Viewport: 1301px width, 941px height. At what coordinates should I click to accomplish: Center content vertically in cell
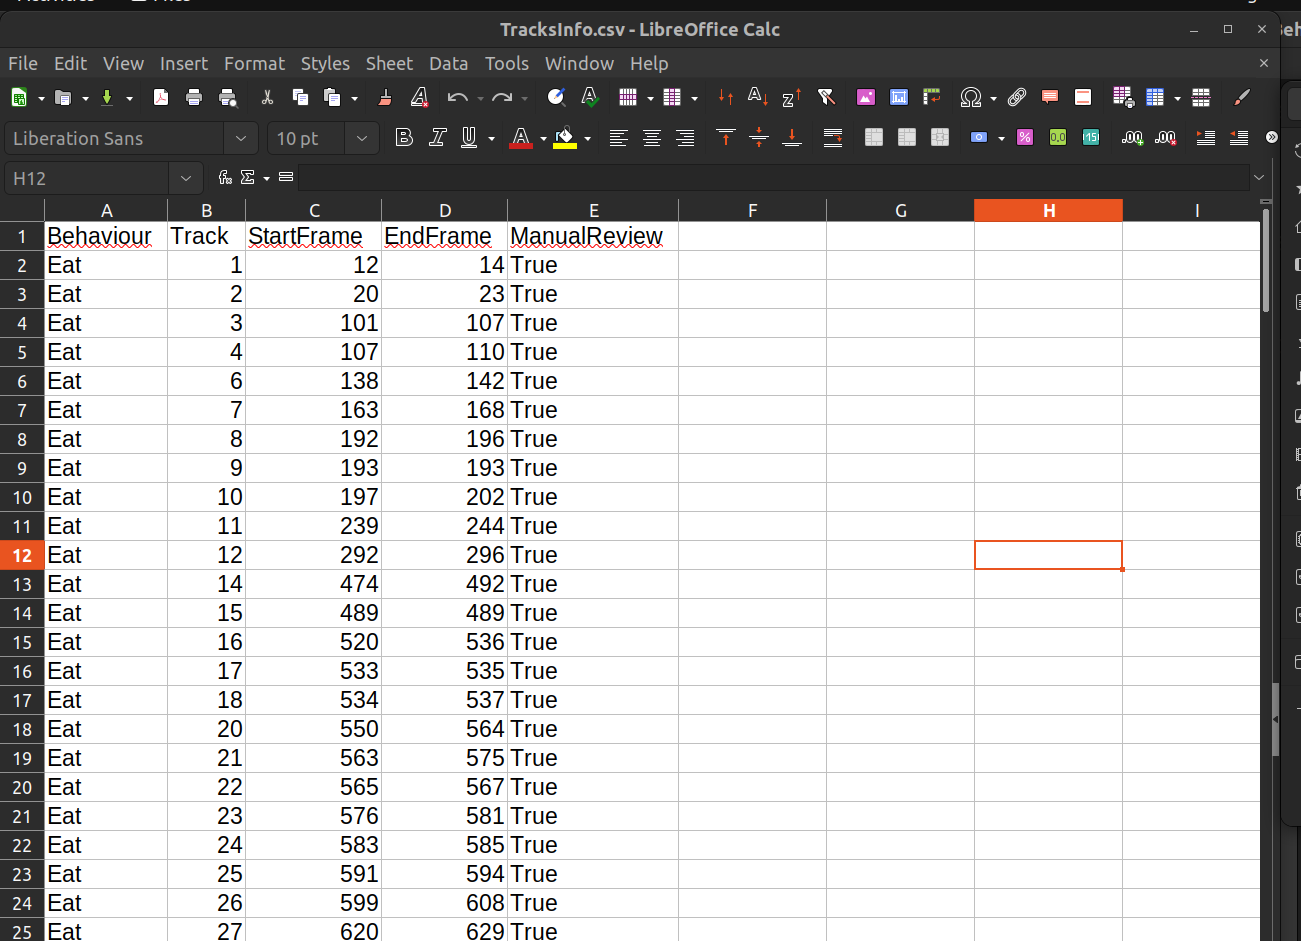click(x=759, y=138)
